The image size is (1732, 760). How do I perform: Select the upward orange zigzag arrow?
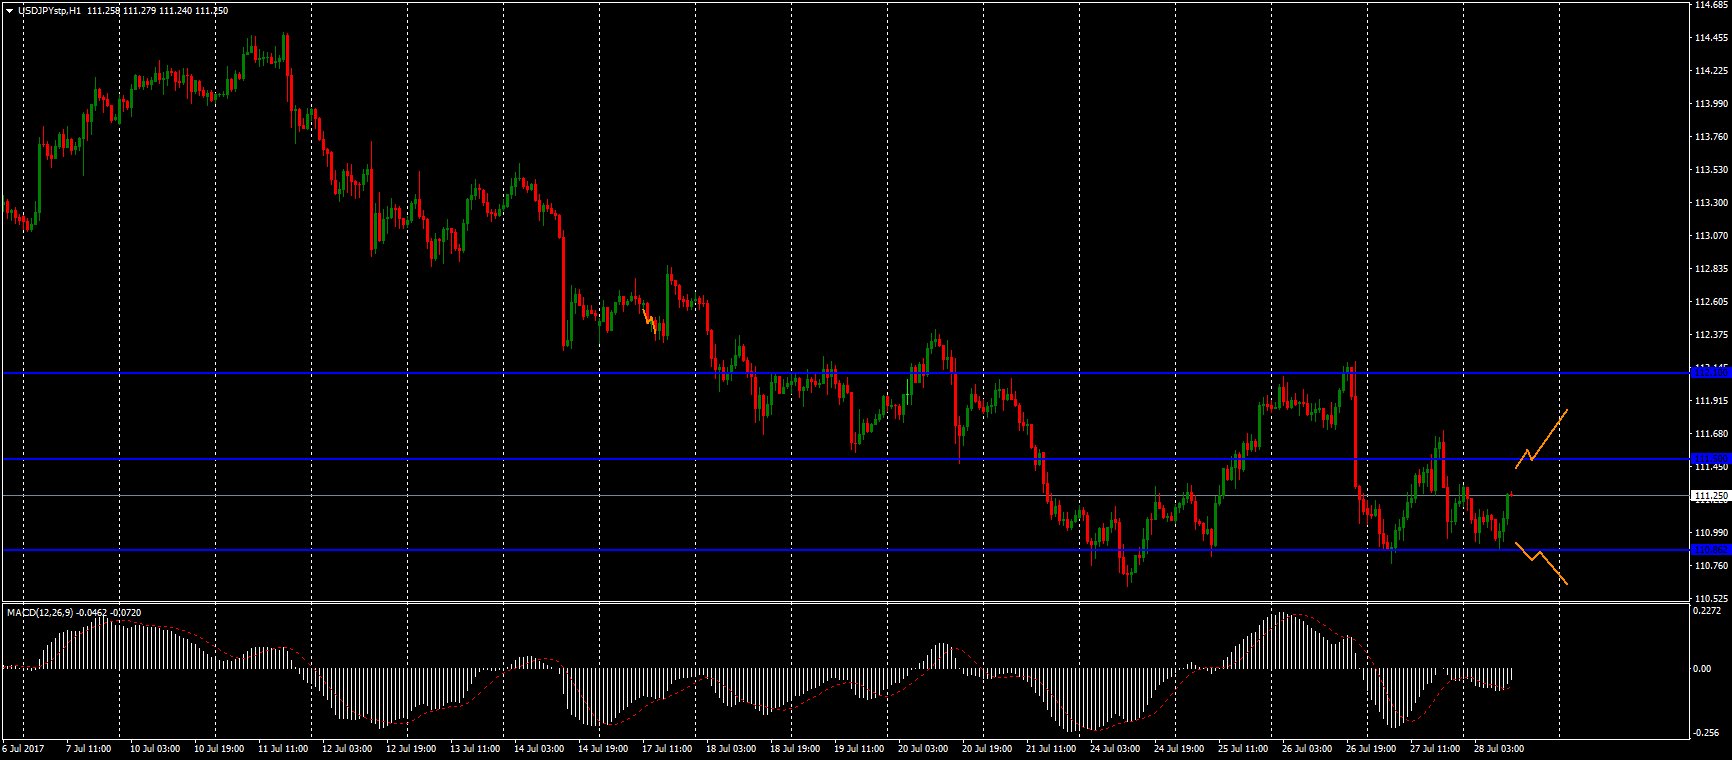(x=1542, y=438)
